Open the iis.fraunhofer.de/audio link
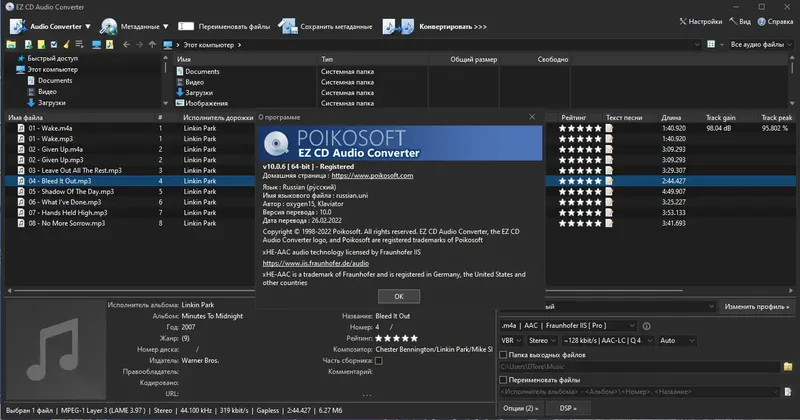 [315, 263]
